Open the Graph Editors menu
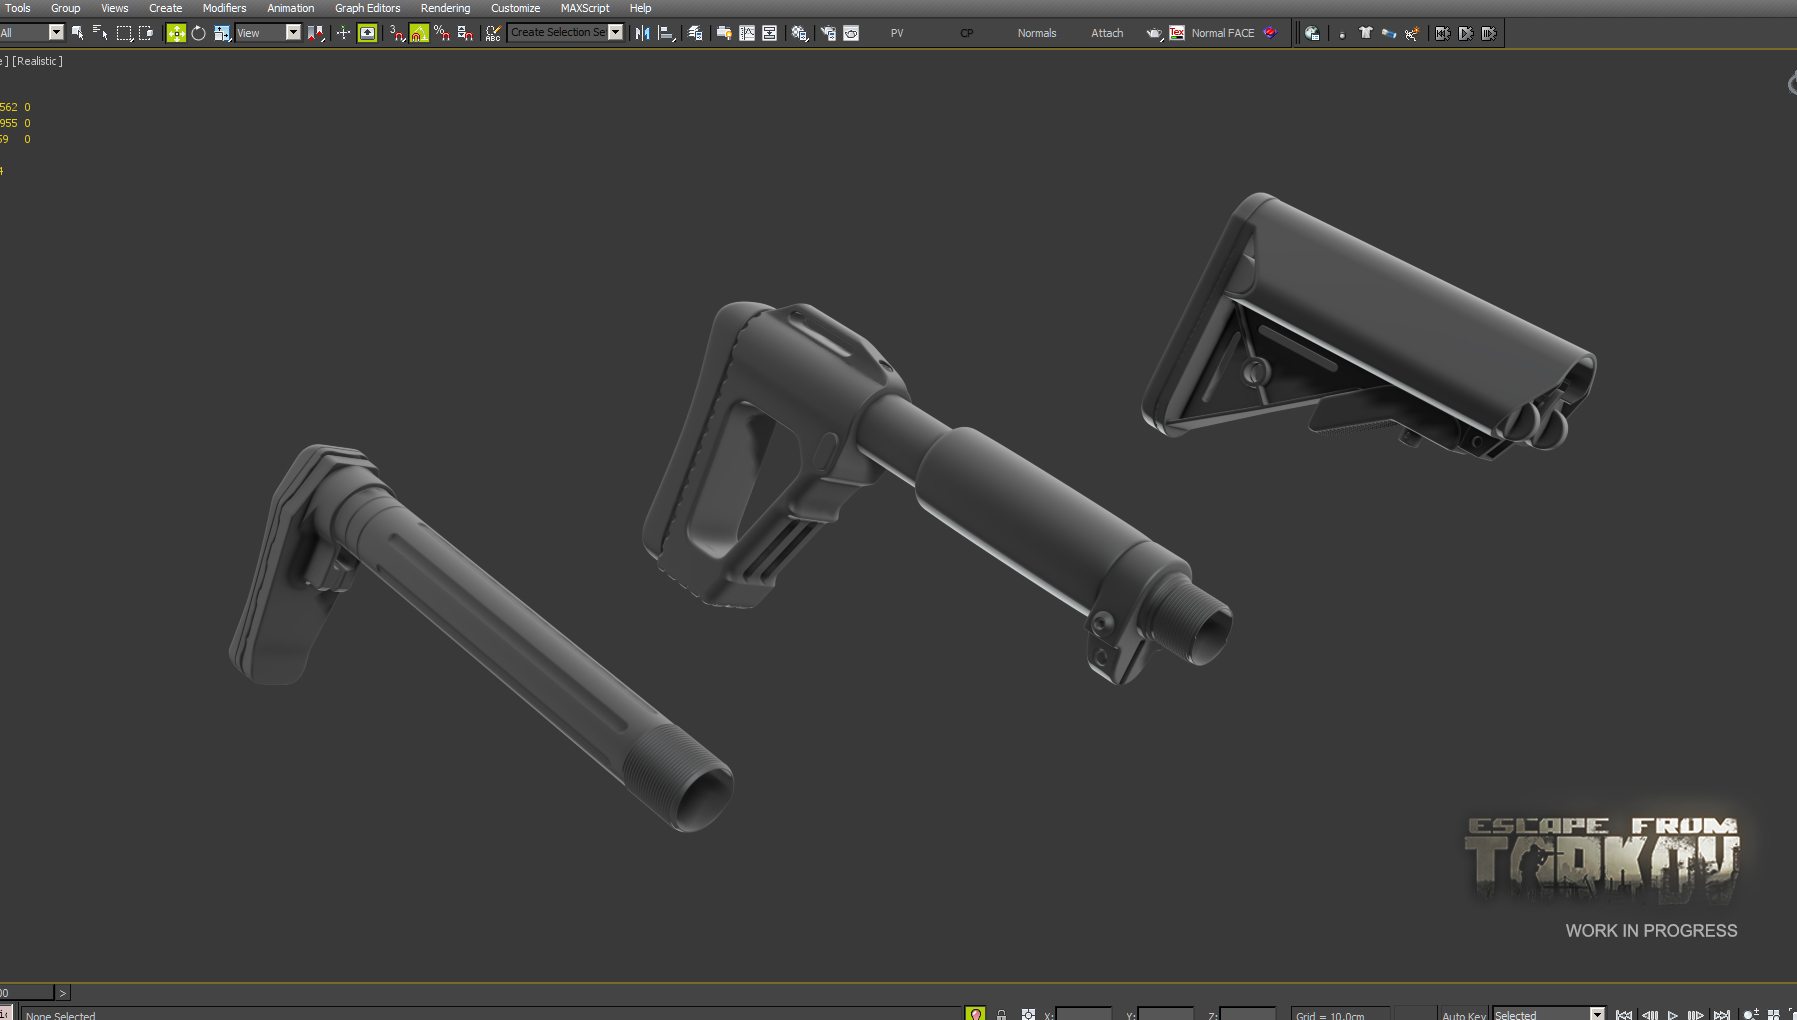1797x1020 pixels. 367,8
